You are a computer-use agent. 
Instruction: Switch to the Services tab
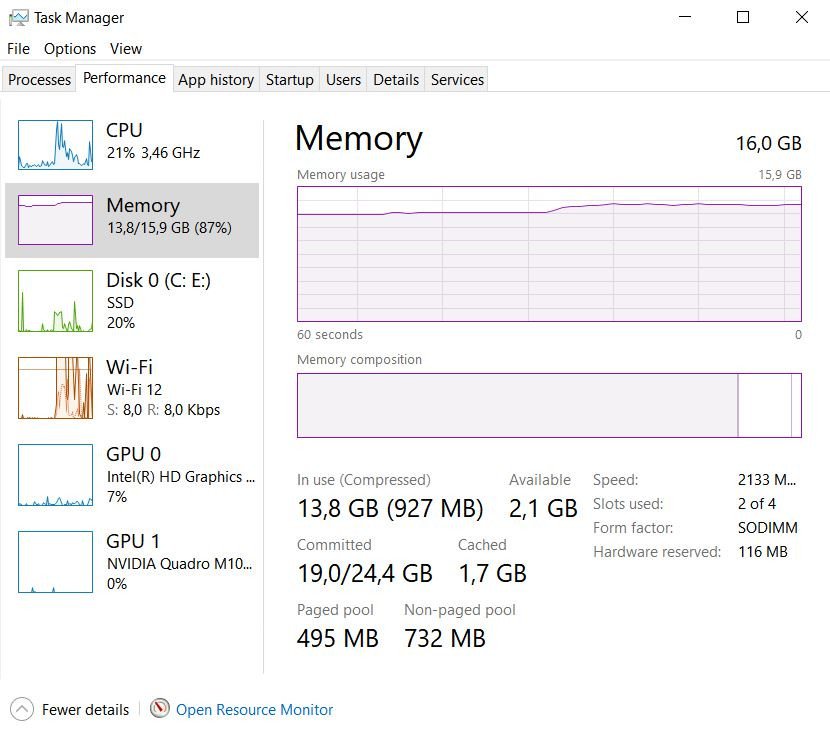[457, 79]
